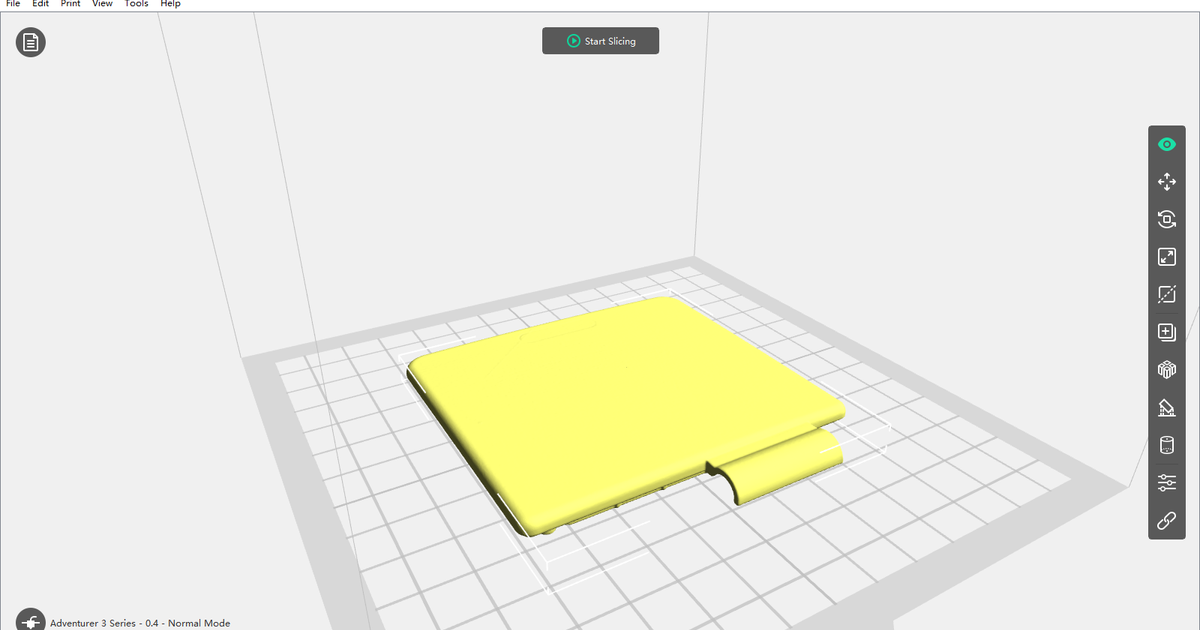Screen dimensions: 1200x630
Task: Open the Supports tool
Action: [x=1166, y=407]
